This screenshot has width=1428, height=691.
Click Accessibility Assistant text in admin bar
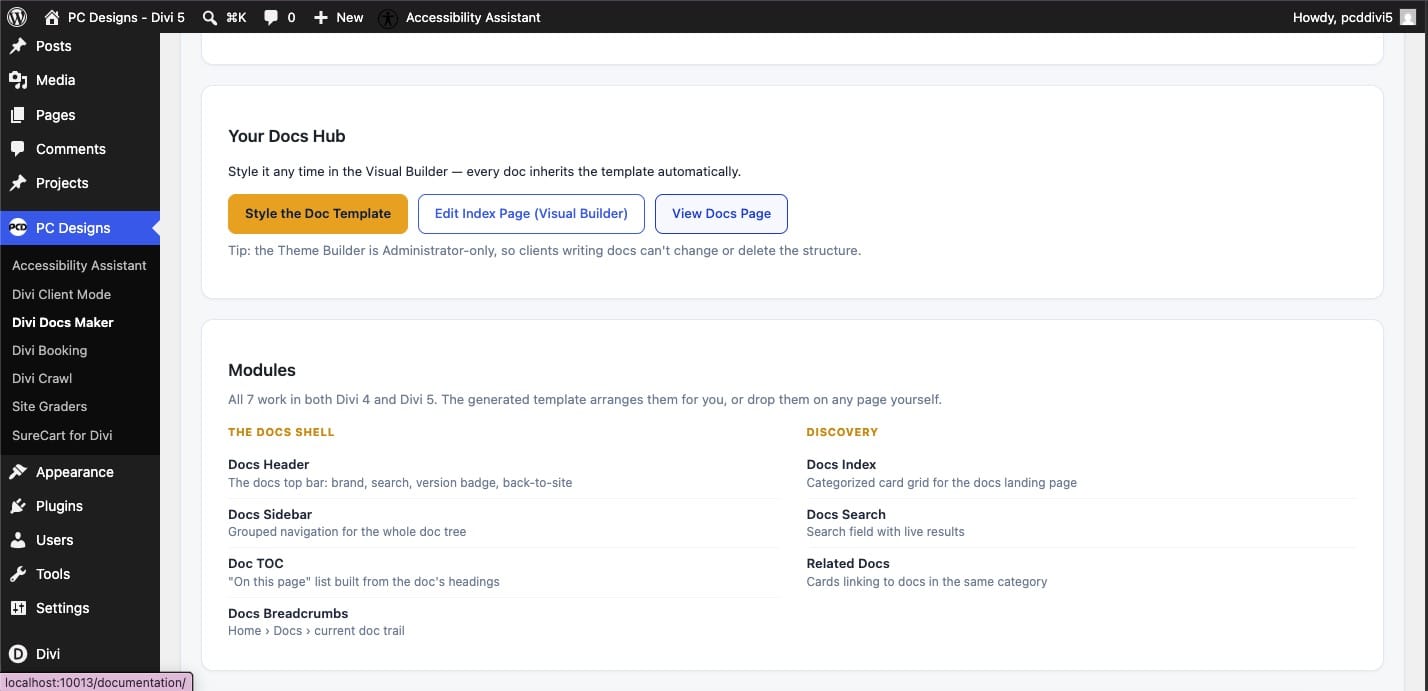(473, 17)
